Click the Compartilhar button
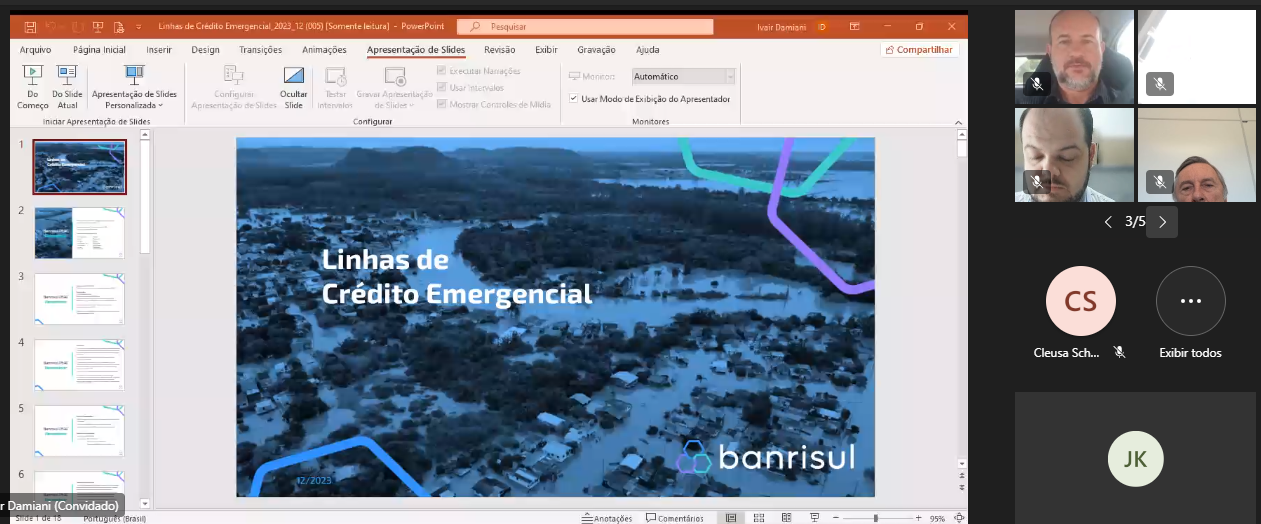Screen dimensions: 1261x524 919,50
